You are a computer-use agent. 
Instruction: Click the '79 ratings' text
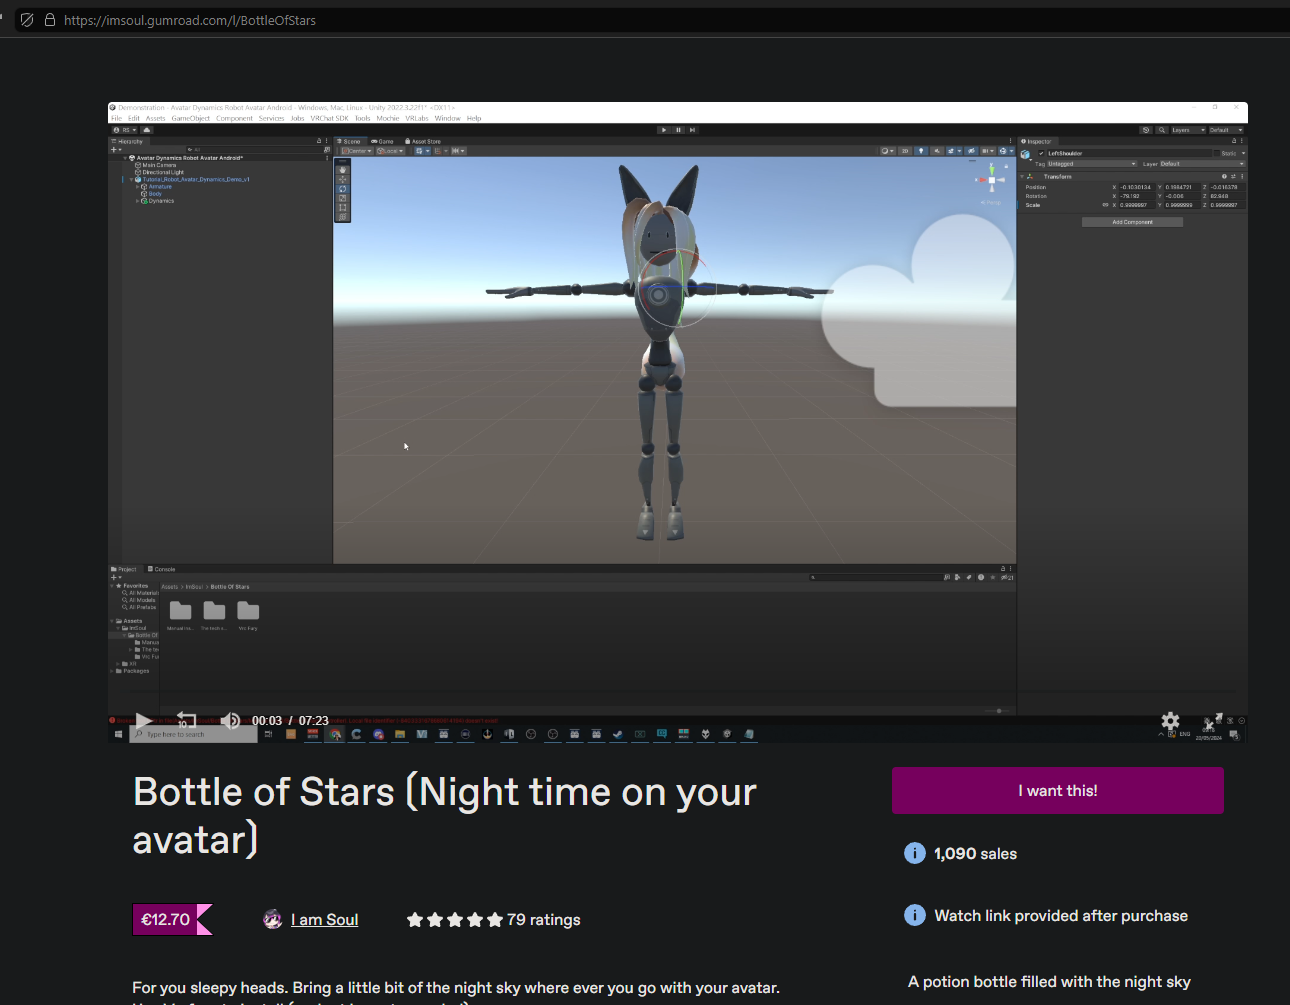coord(543,920)
